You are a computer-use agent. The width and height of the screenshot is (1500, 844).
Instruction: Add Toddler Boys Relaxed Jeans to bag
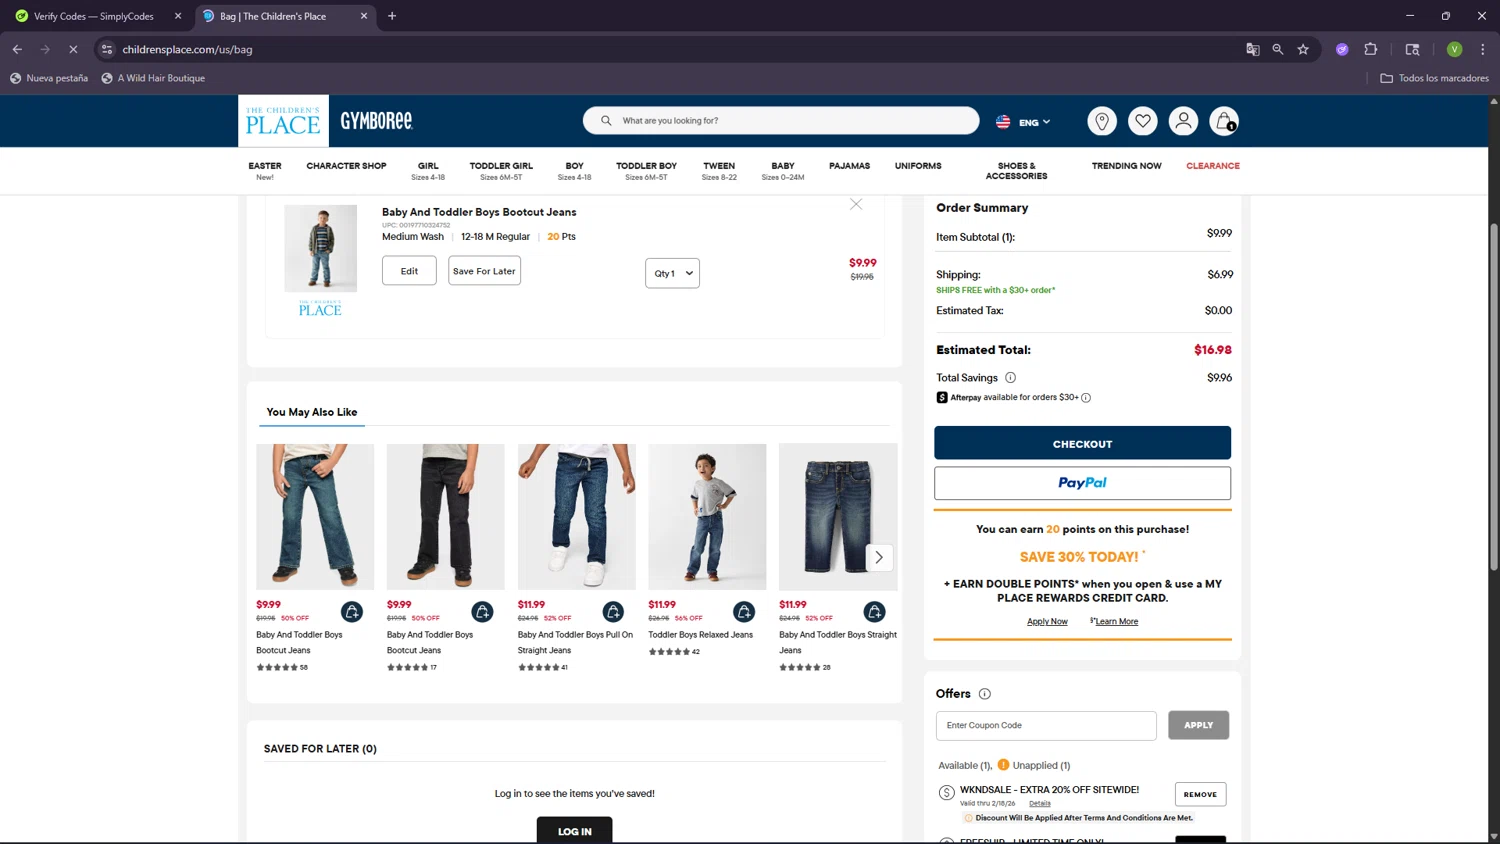pyautogui.click(x=744, y=611)
